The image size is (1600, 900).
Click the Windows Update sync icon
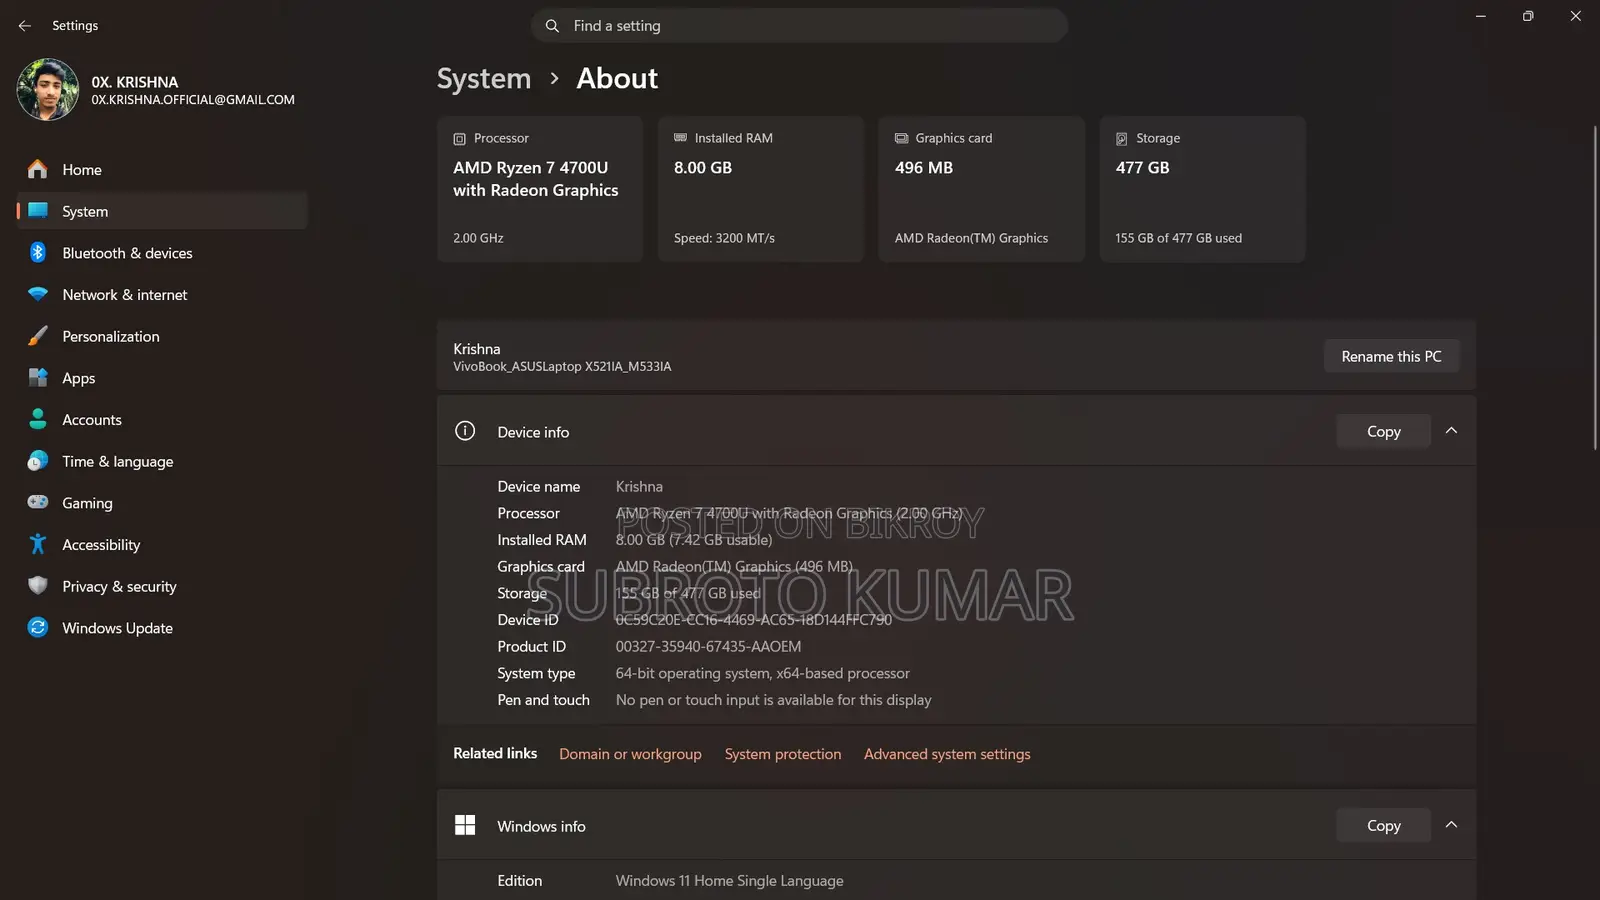tap(37, 627)
